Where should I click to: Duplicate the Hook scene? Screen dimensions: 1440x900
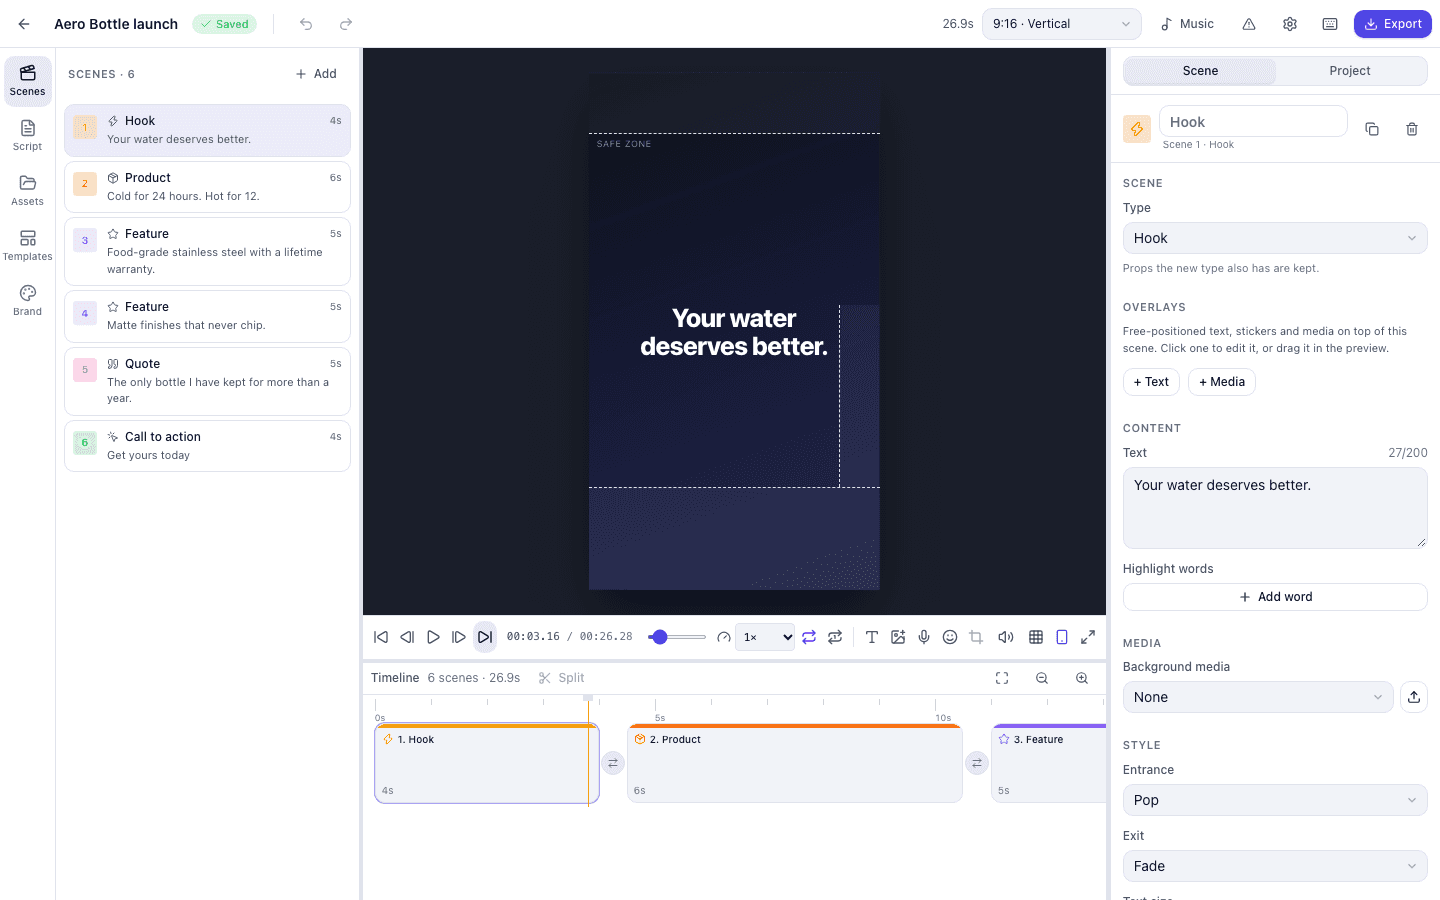point(1372,129)
